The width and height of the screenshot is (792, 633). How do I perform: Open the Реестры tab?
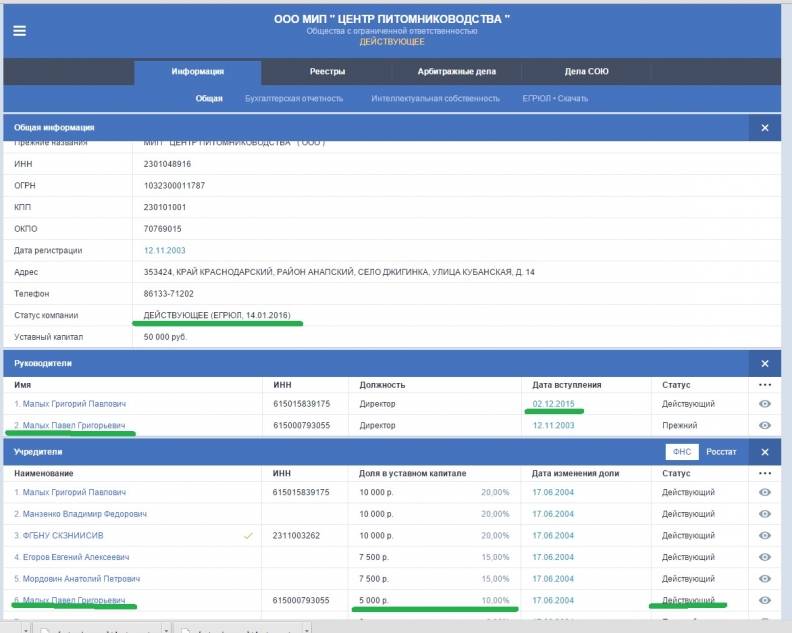327,71
